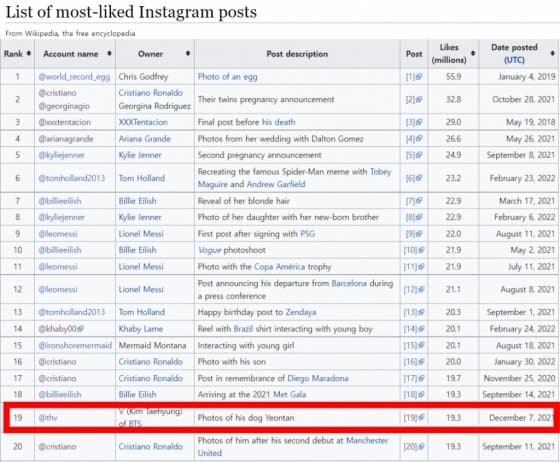Sort by Likes (millions) arrows

click(x=473, y=54)
